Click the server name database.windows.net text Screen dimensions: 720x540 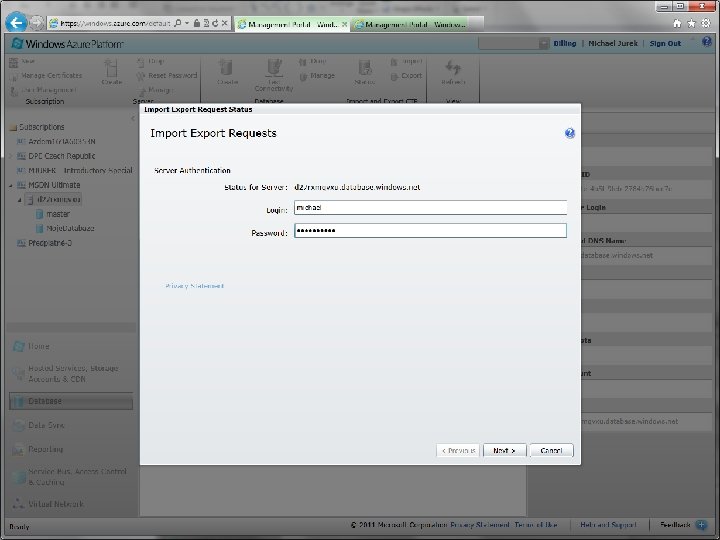[x=357, y=187]
